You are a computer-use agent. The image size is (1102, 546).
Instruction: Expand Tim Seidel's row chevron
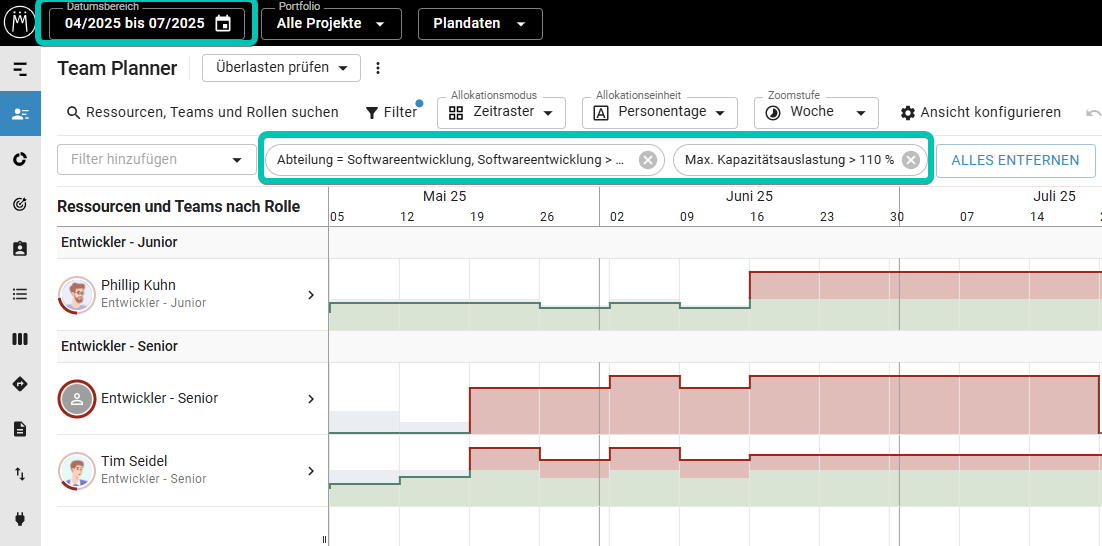(x=311, y=471)
